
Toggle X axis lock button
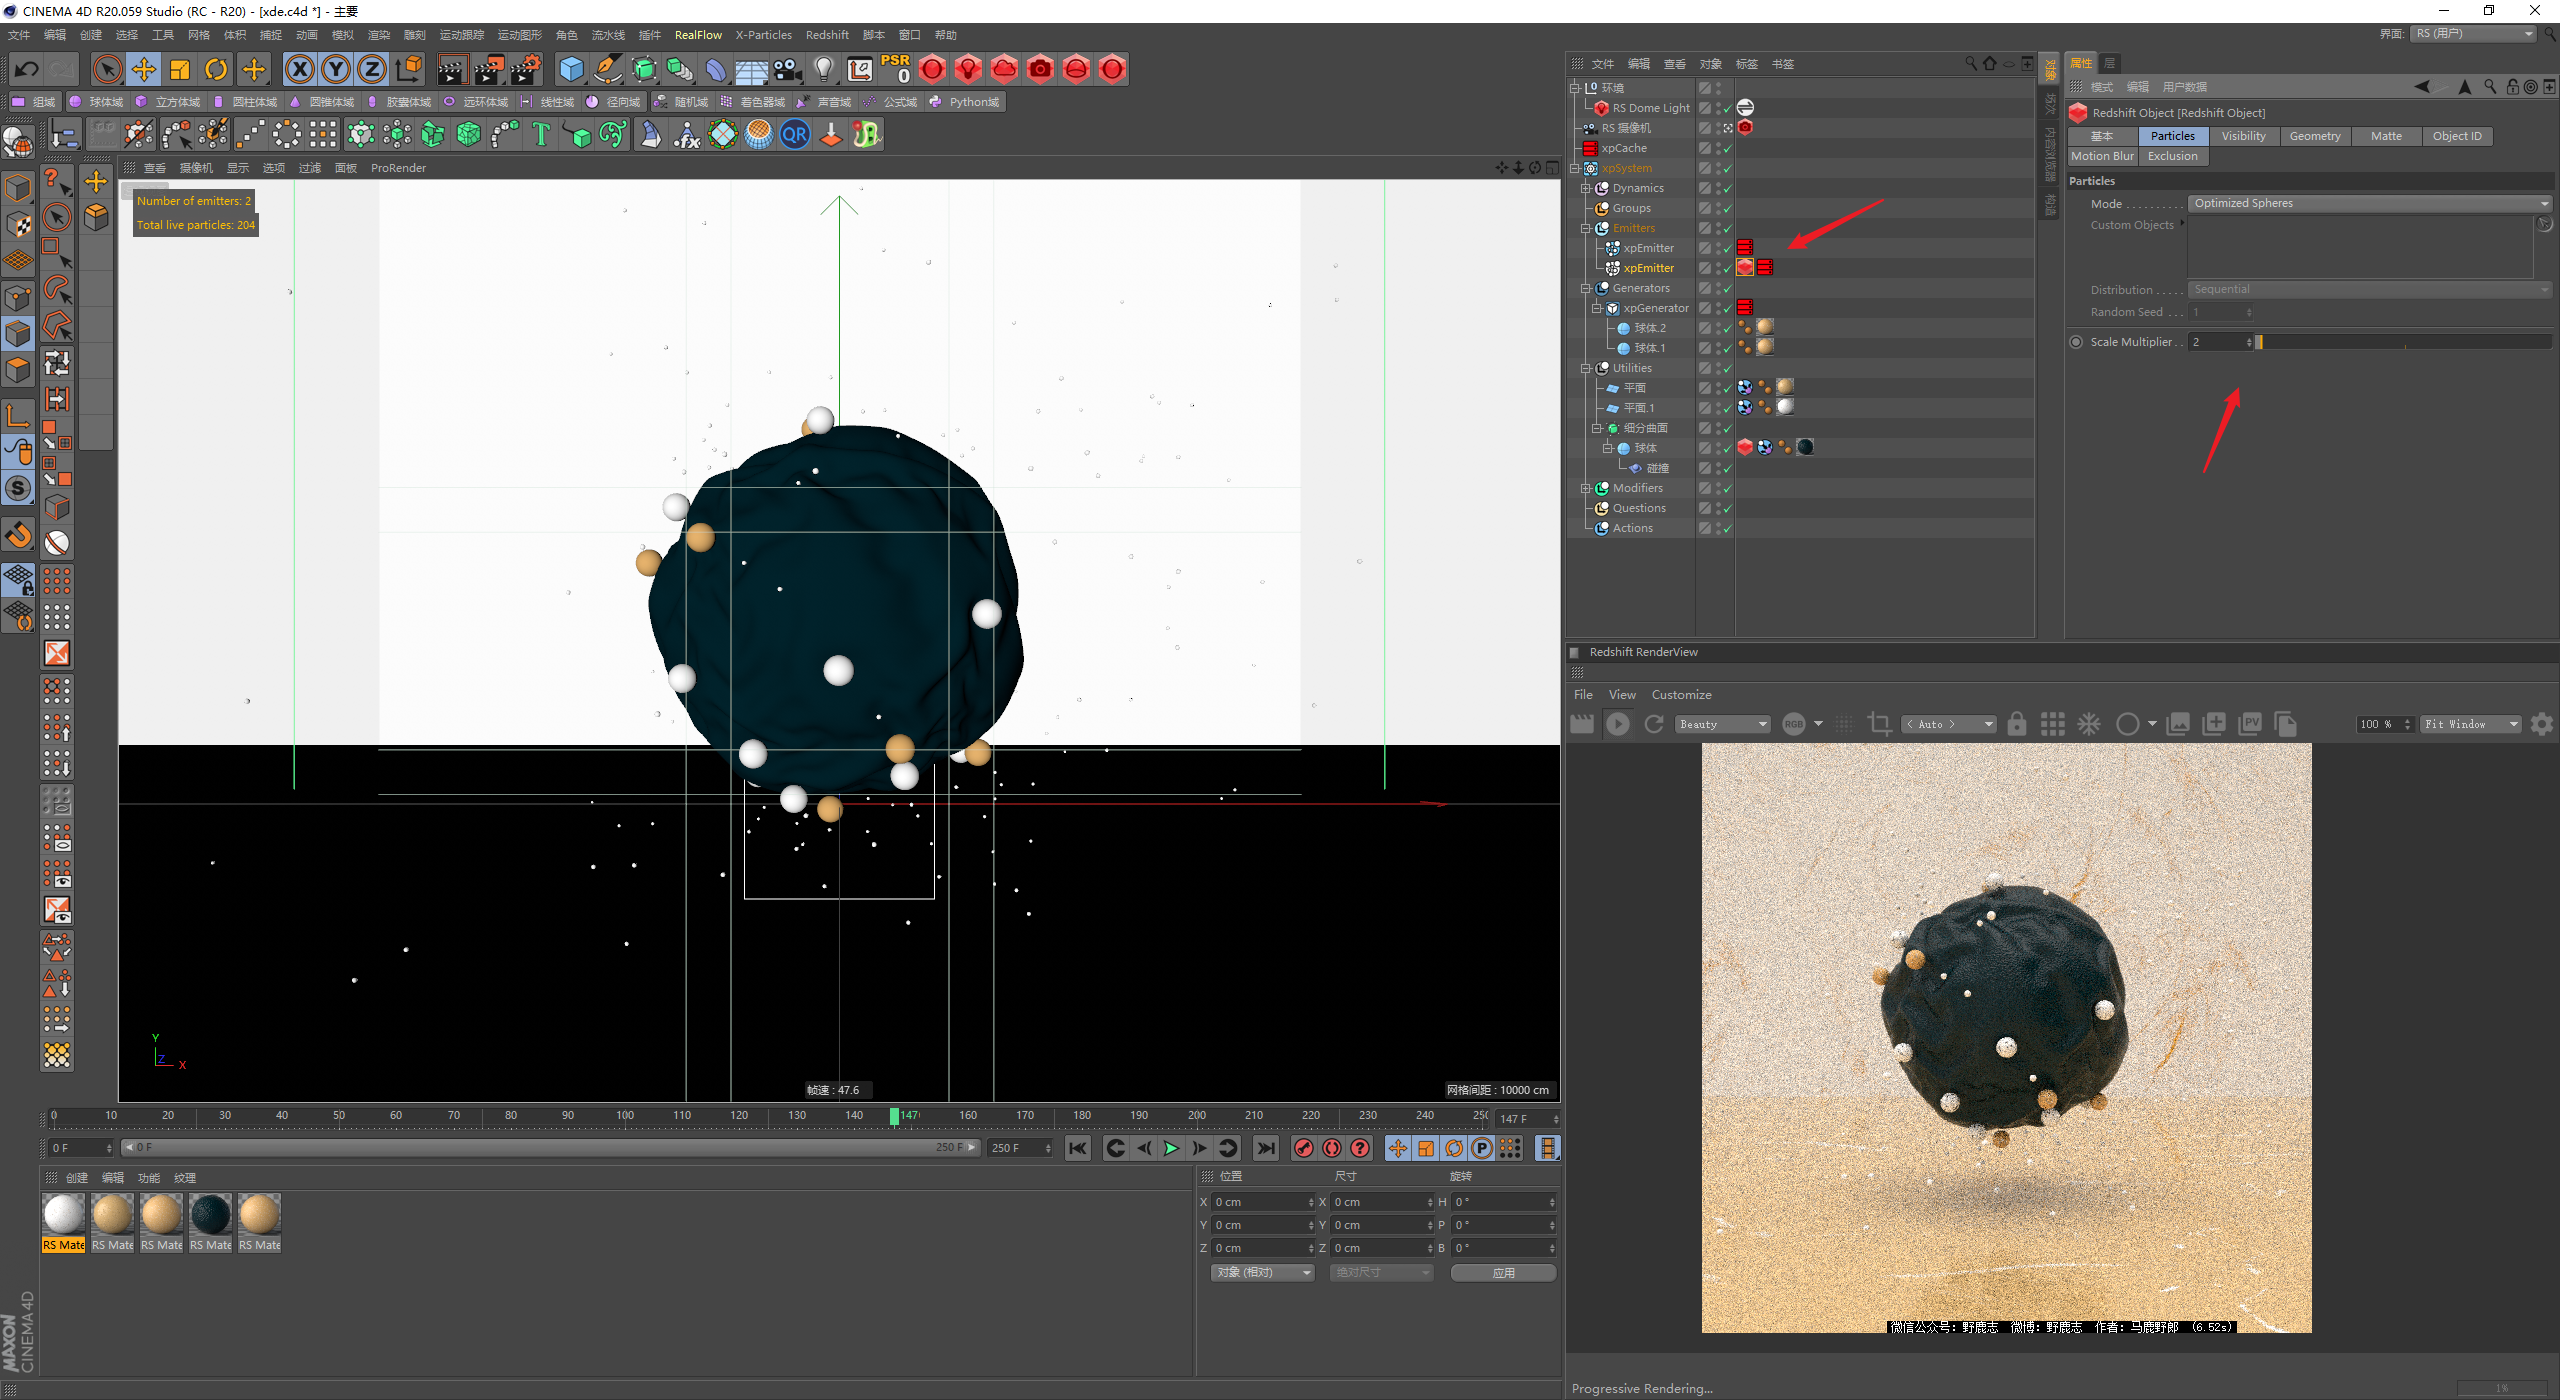[x=299, y=69]
